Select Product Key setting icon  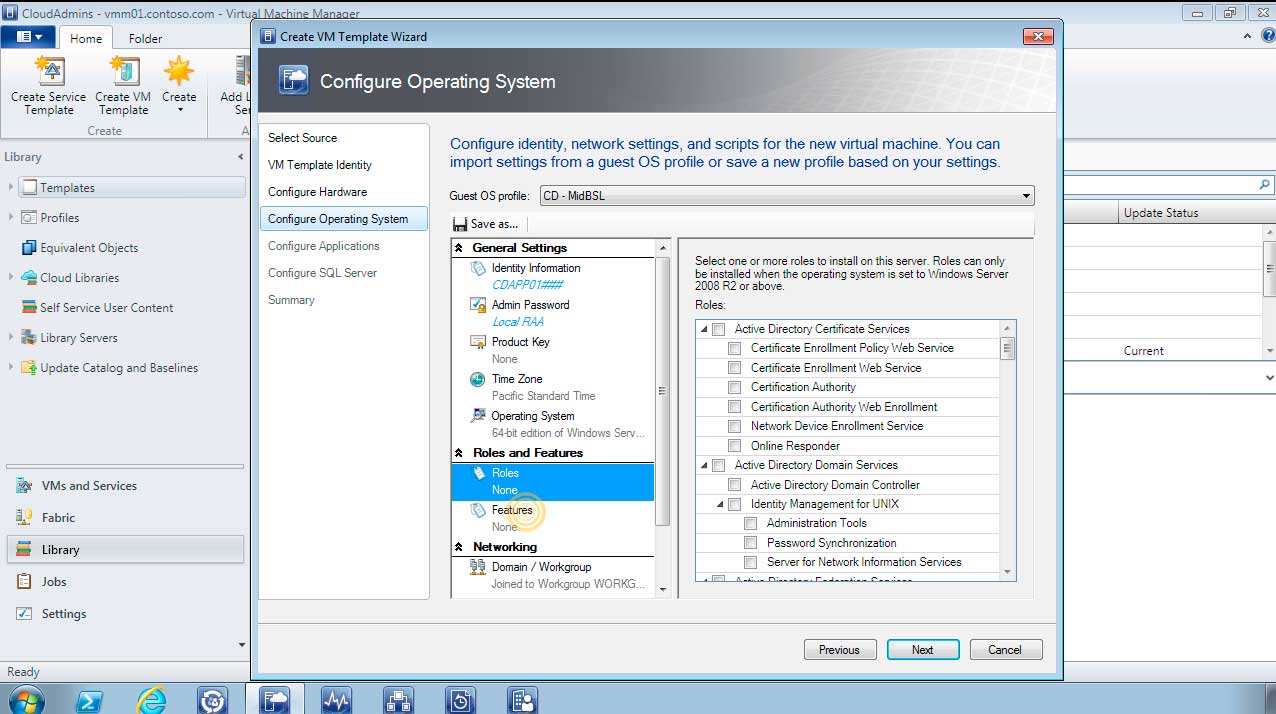[x=478, y=342]
